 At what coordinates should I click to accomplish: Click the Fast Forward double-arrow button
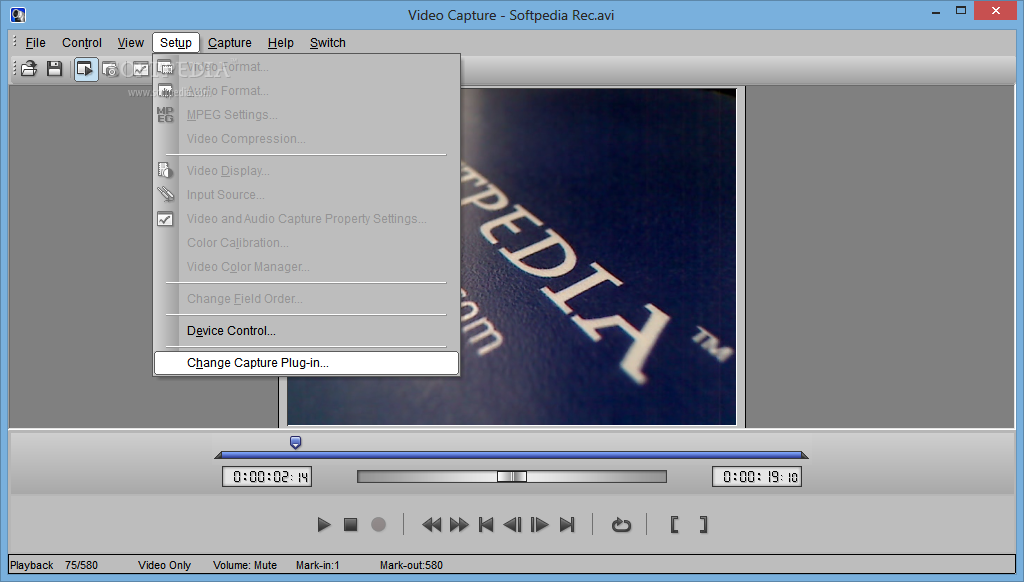pos(459,525)
